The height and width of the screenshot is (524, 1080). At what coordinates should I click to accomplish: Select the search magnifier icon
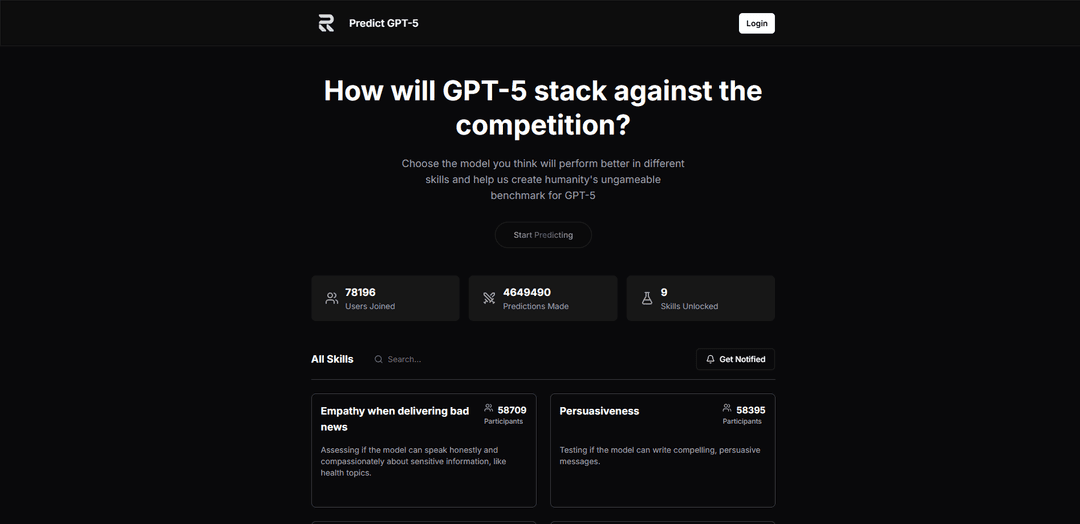tap(378, 359)
